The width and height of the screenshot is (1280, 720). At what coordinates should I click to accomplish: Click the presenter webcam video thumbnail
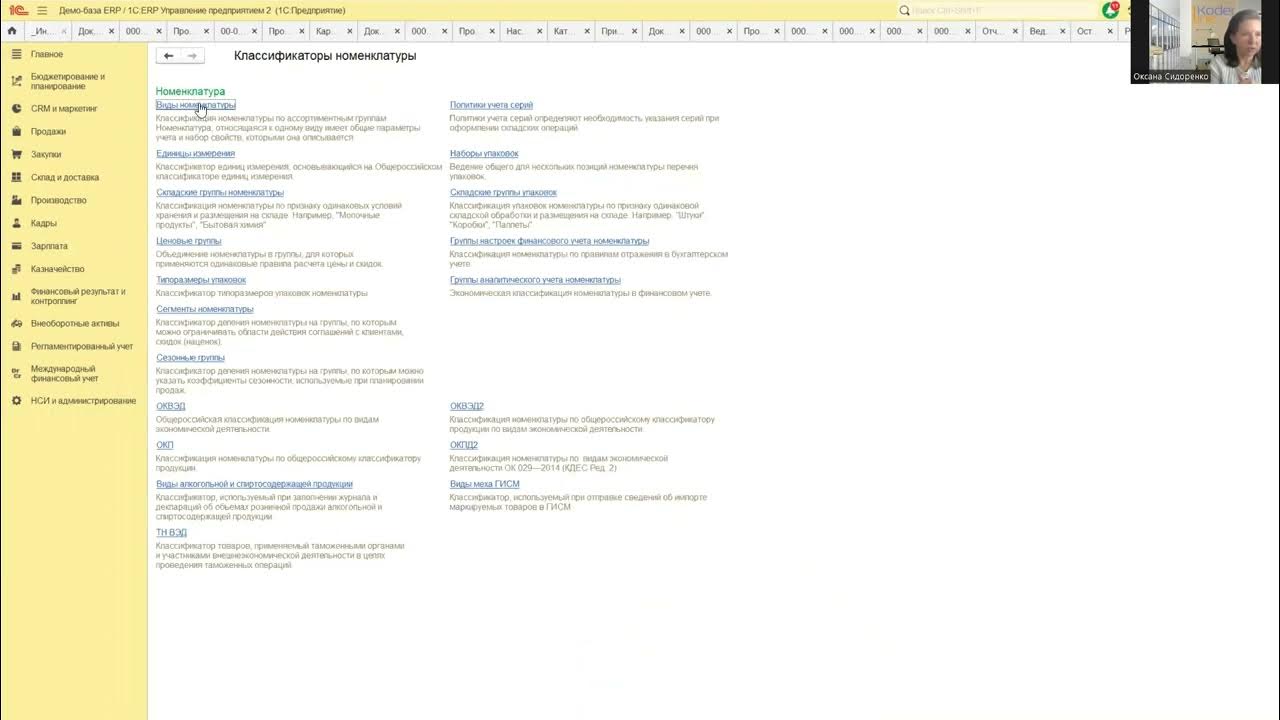1205,41
